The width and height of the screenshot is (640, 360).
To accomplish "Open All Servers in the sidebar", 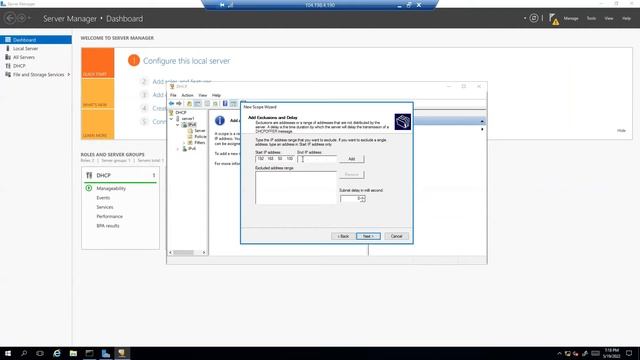I will point(24,57).
